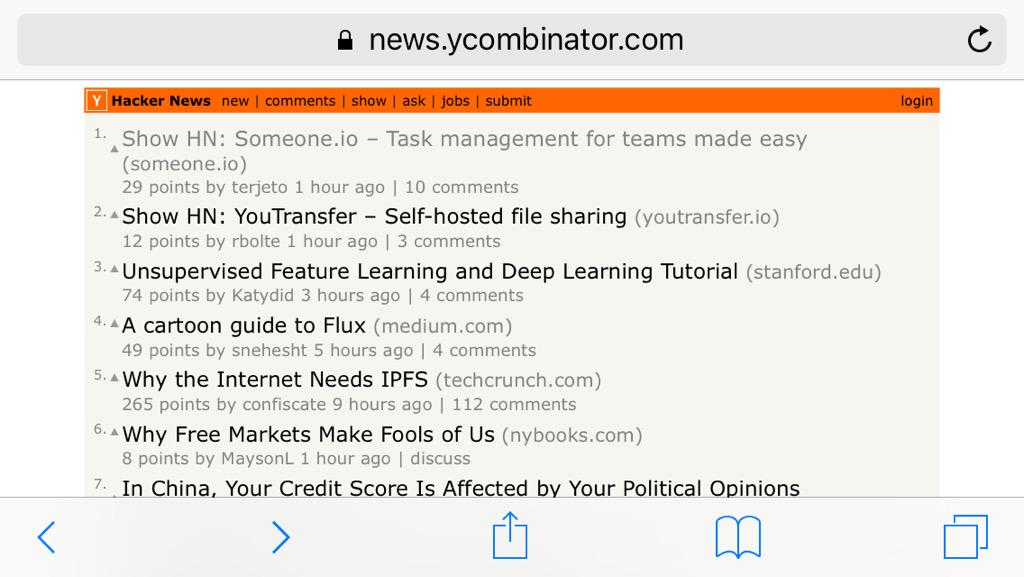View user terjeto's profile
The width and height of the screenshot is (1024, 577).
click(259, 187)
